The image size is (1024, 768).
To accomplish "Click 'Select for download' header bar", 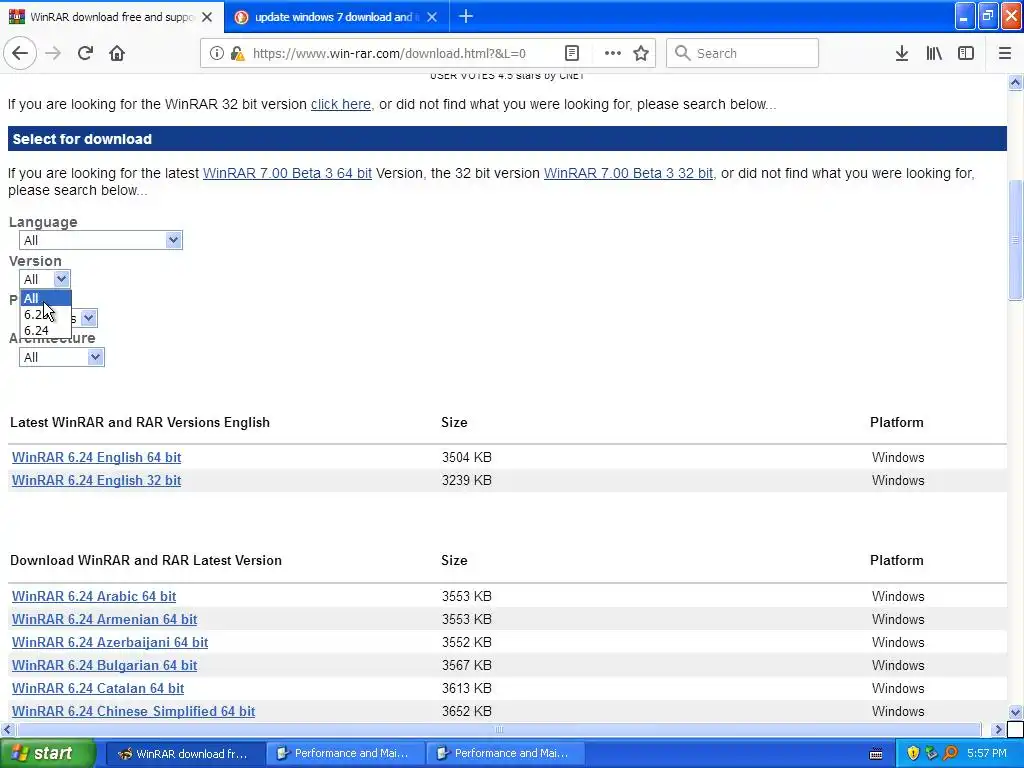I will pos(507,138).
